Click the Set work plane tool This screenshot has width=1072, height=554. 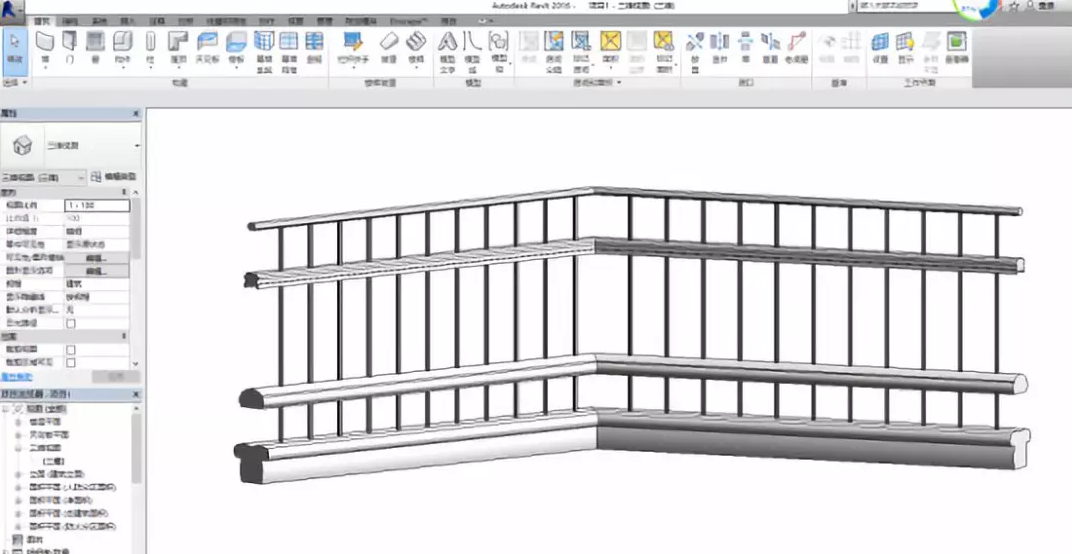pos(881,48)
